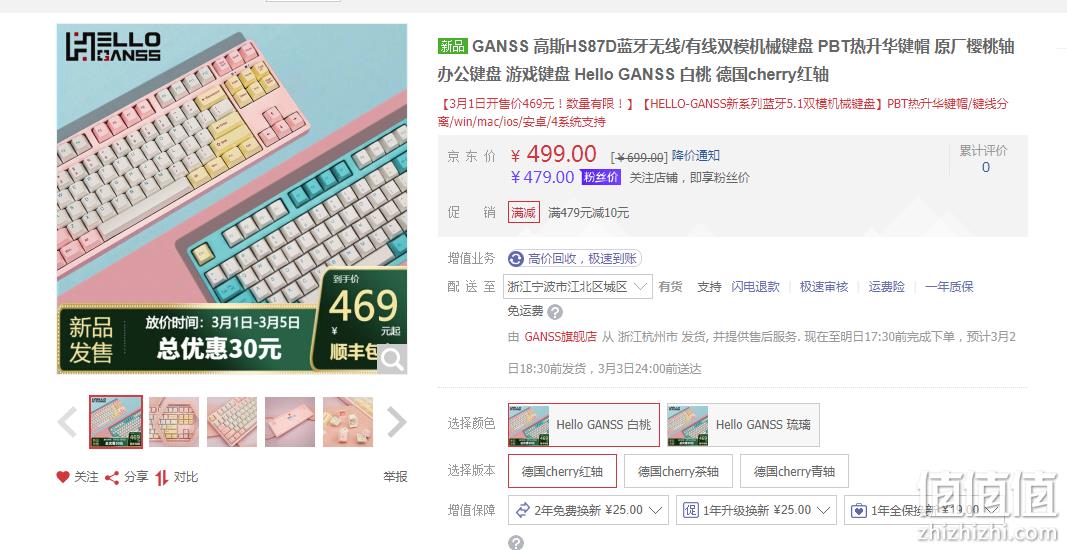Click the 举报 report link

tap(395, 477)
